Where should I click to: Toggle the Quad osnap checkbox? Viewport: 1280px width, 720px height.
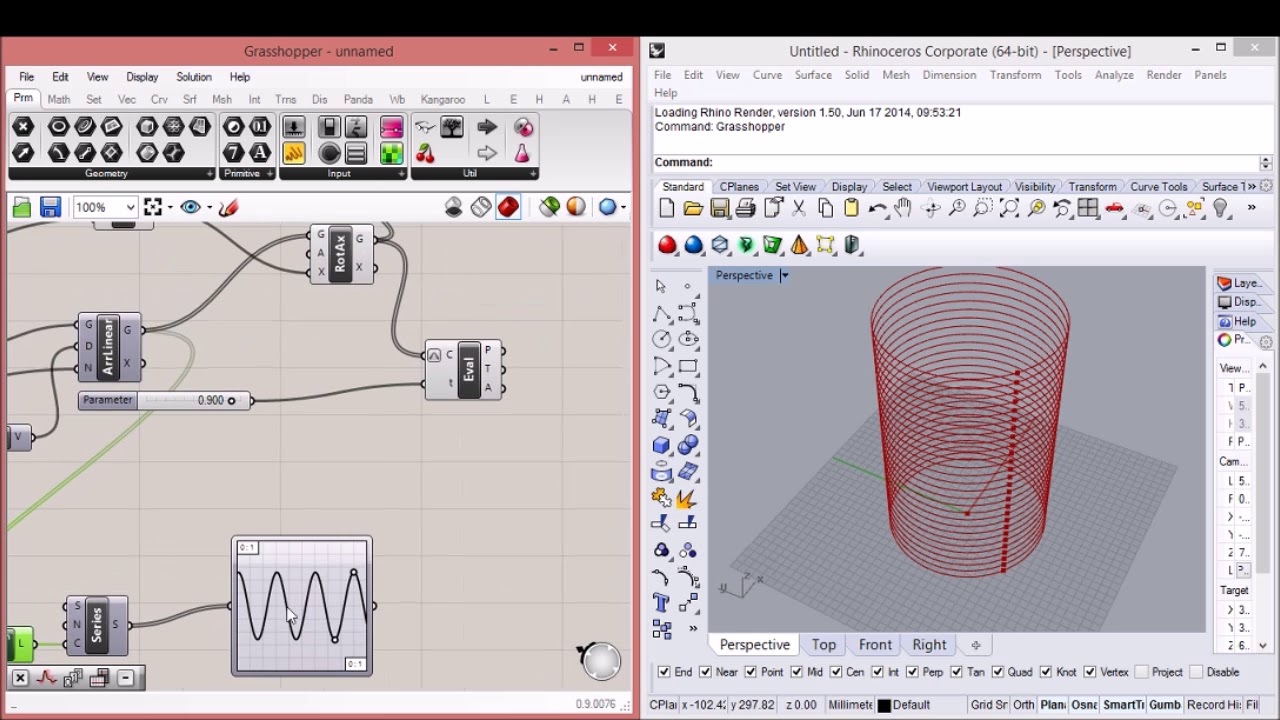coord(998,672)
